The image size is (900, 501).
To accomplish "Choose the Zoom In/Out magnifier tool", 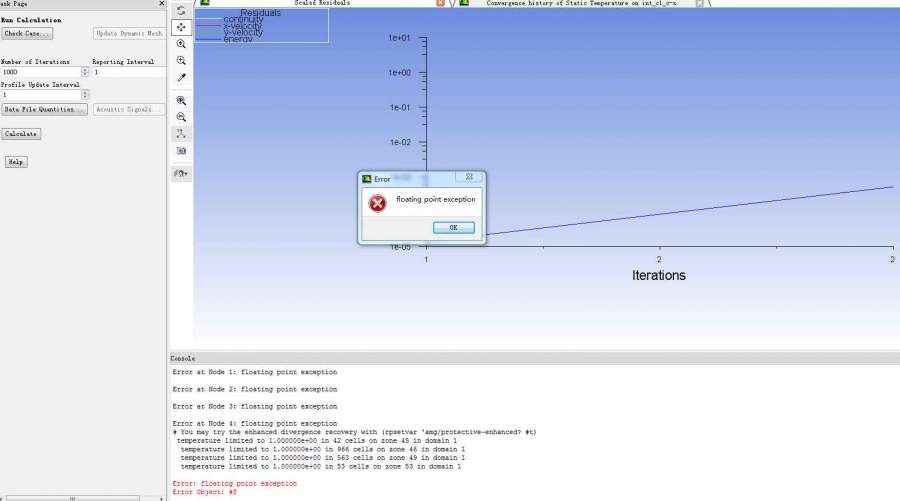I will click(x=181, y=44).
